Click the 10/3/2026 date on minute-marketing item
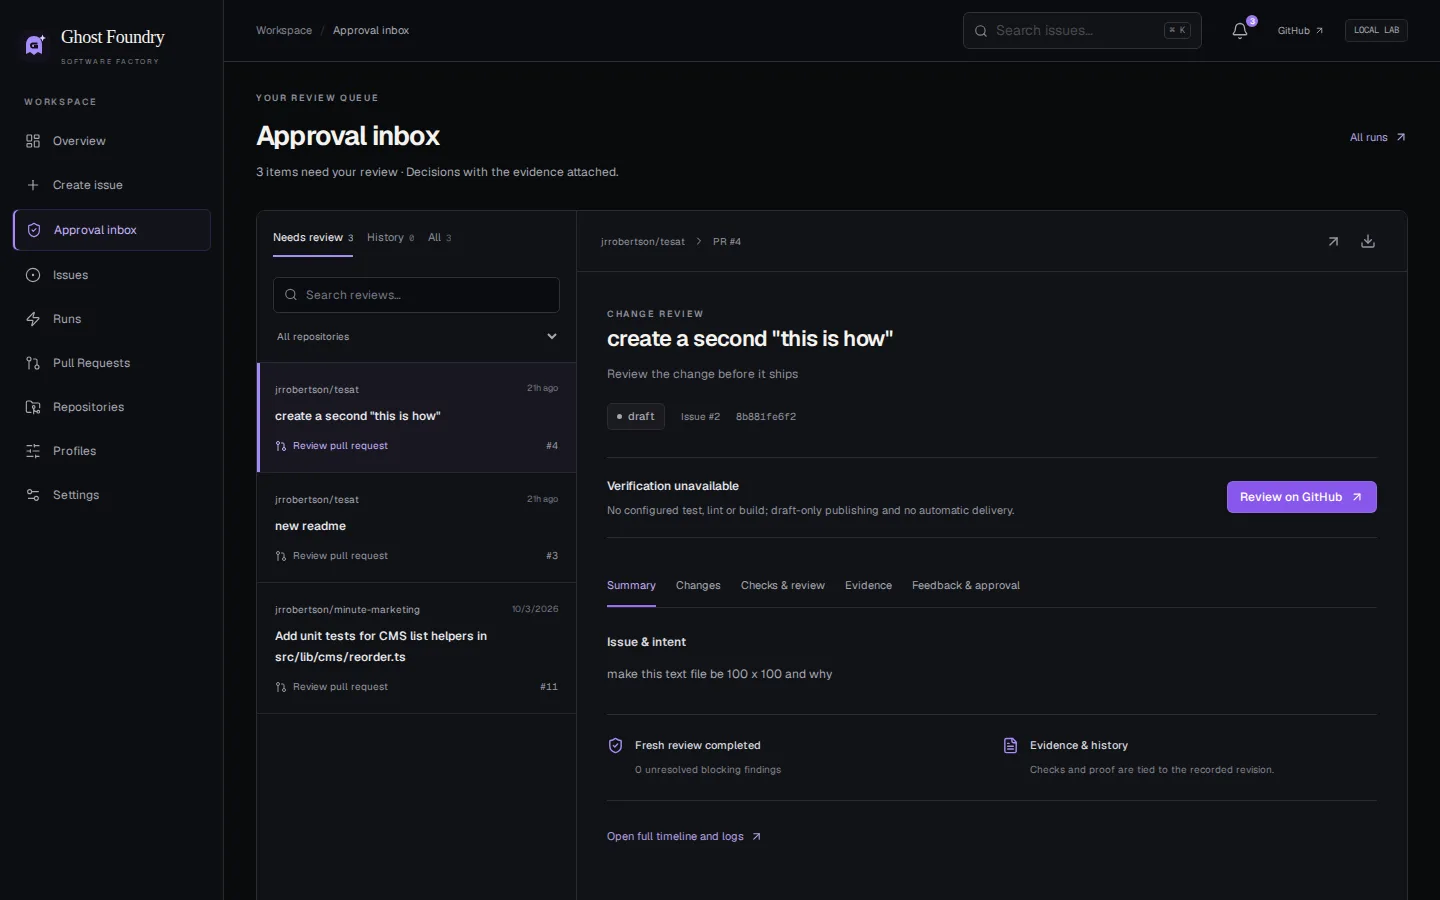 click(x=535, y=609)
